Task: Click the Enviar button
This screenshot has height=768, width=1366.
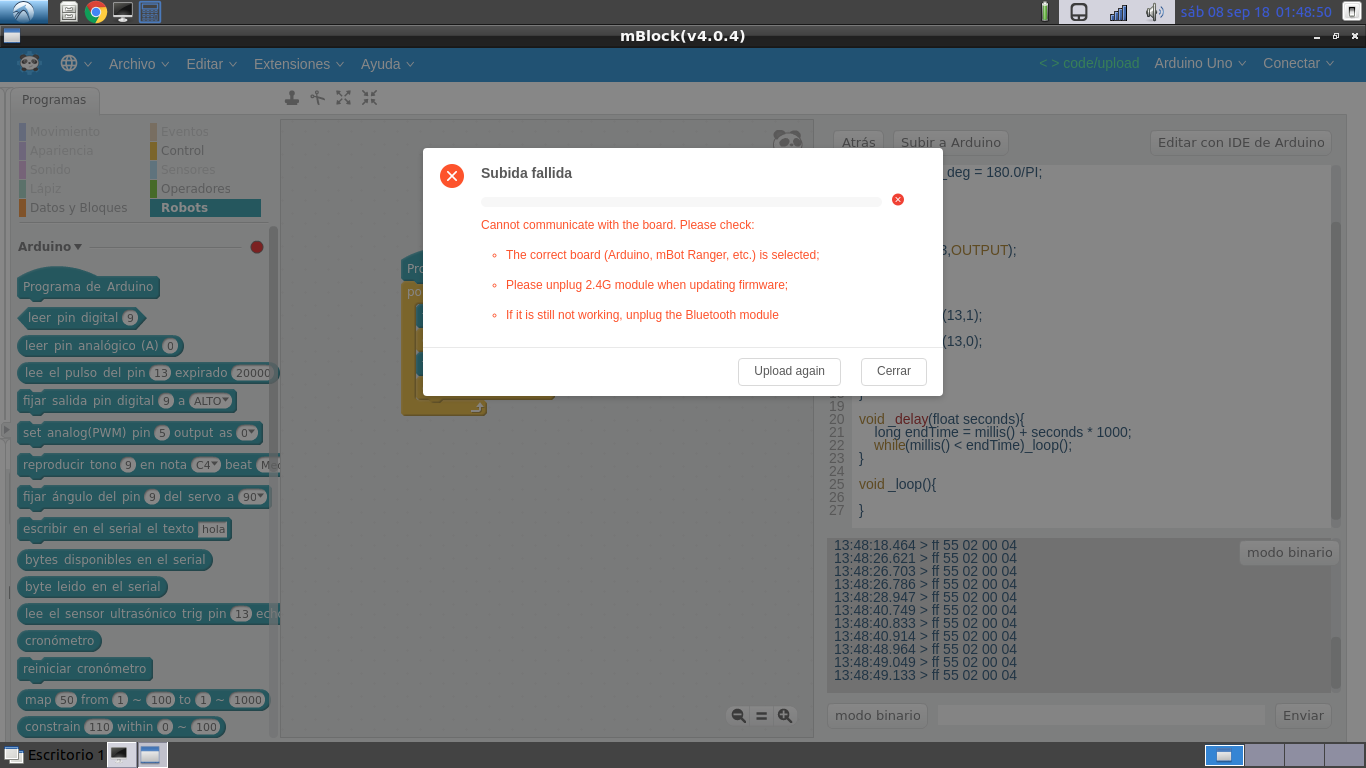Action: pos(1303,715)
